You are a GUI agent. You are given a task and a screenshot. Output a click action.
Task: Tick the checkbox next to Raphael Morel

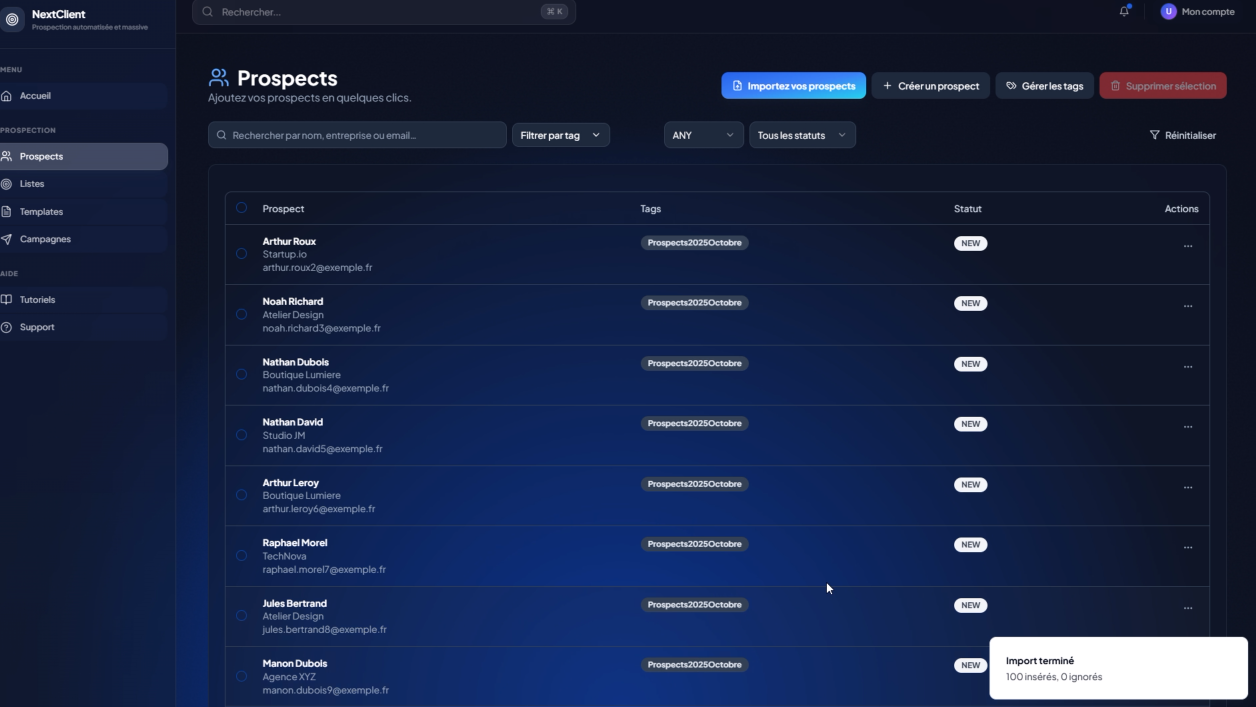(x=241, y=555)
